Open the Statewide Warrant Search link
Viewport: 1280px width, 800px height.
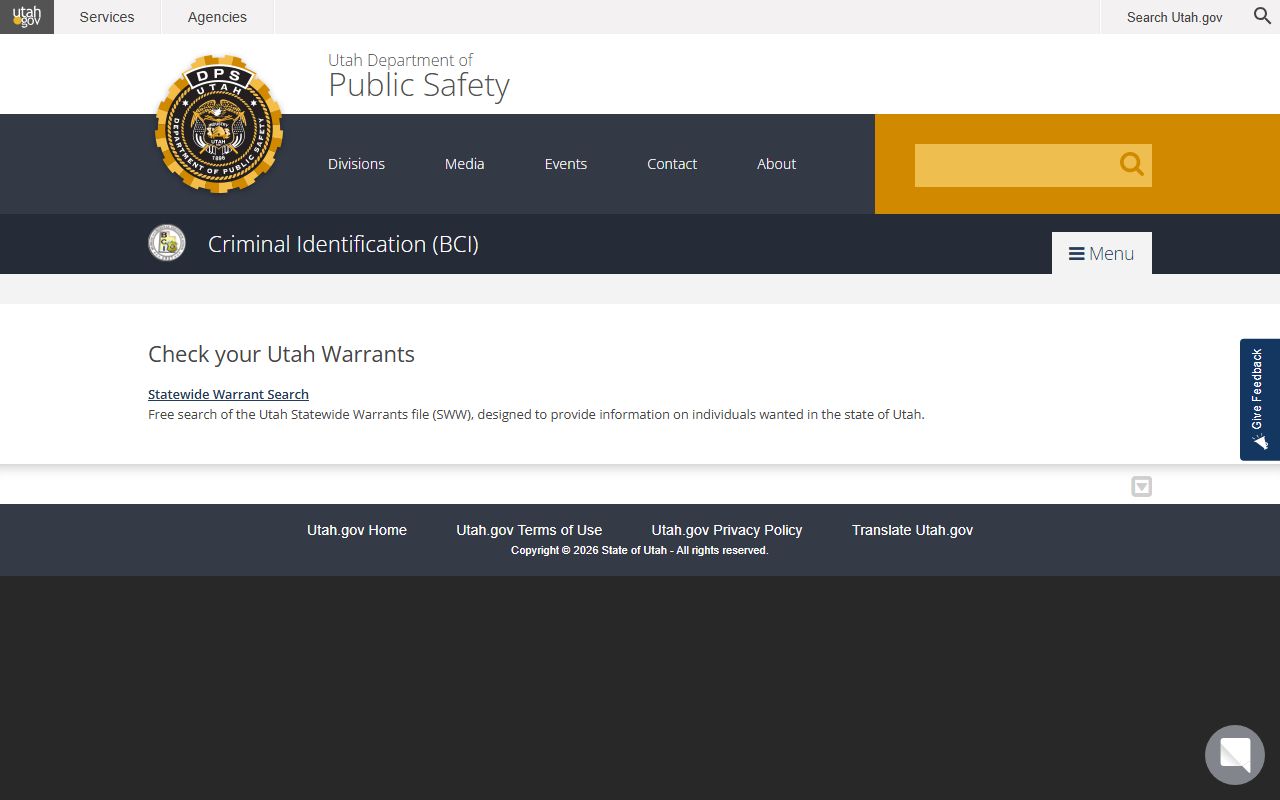228,394
